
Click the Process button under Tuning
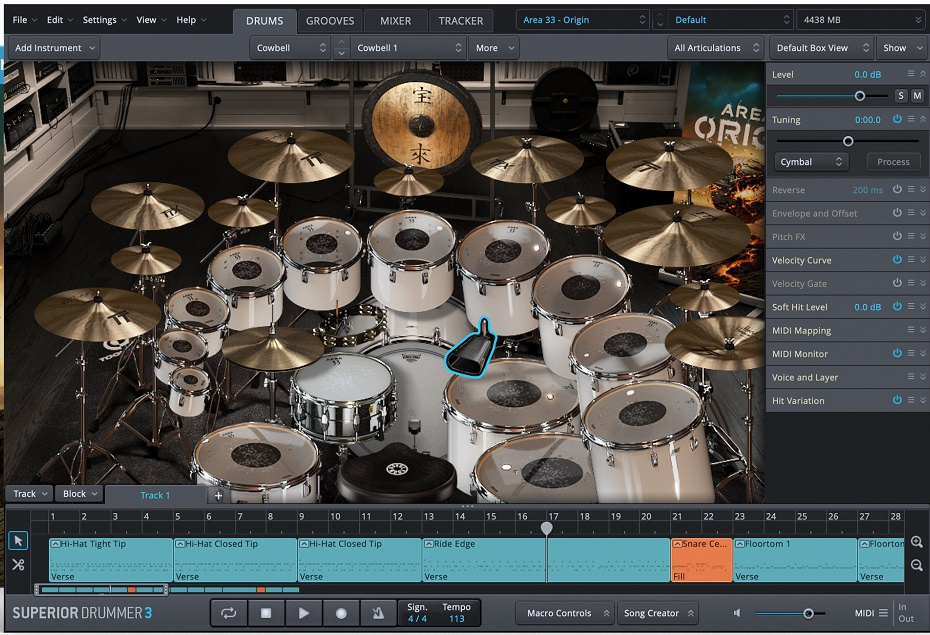point(892,161)
